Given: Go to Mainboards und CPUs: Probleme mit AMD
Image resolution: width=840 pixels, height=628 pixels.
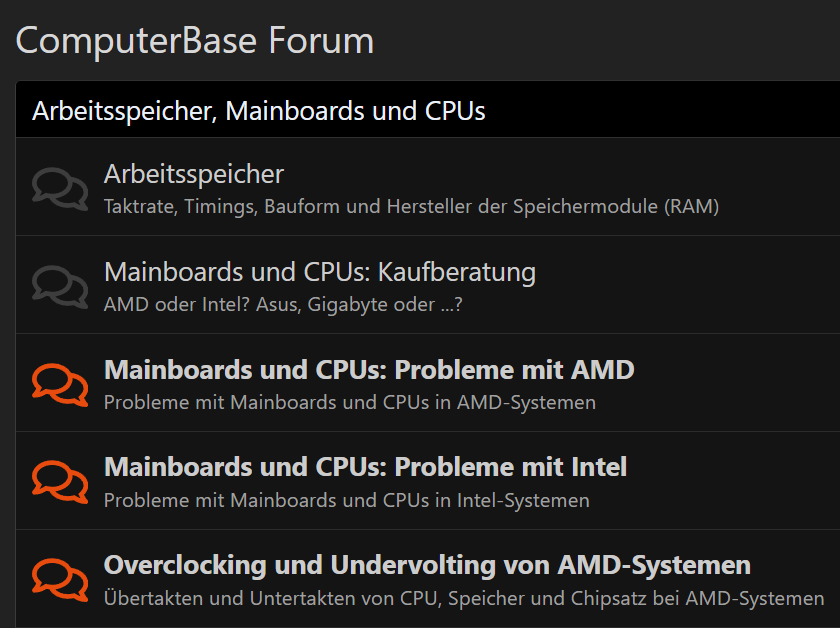Looking at the screenshot, I should pos(369,370).
